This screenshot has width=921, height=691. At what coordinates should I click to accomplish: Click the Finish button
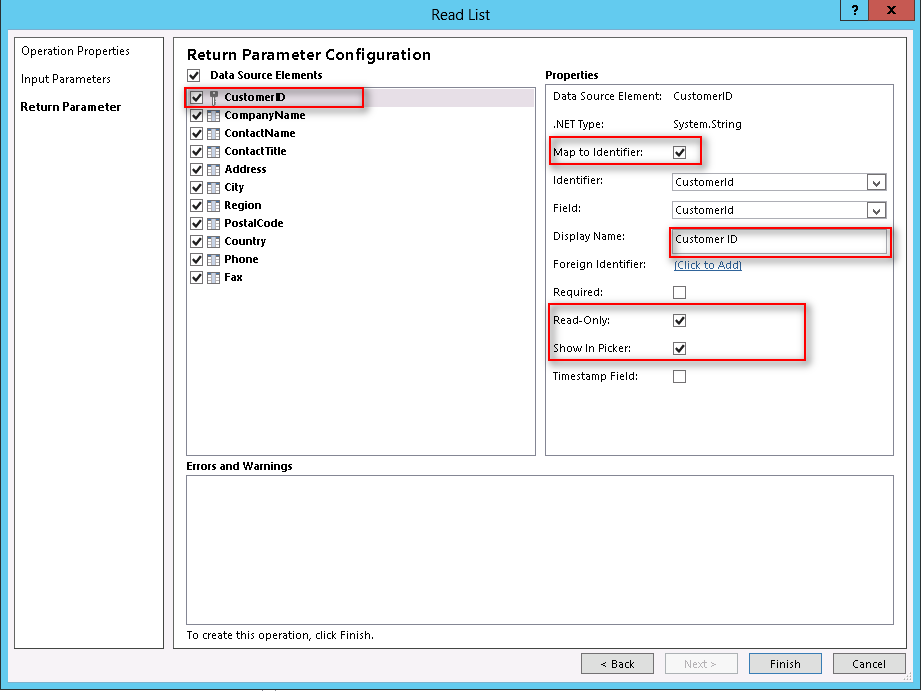785,664
